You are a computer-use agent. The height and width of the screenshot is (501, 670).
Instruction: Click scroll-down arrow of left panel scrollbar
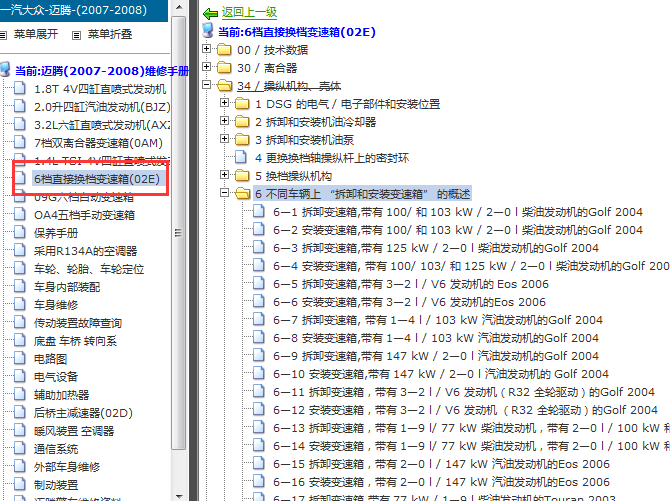coord(179,496)
